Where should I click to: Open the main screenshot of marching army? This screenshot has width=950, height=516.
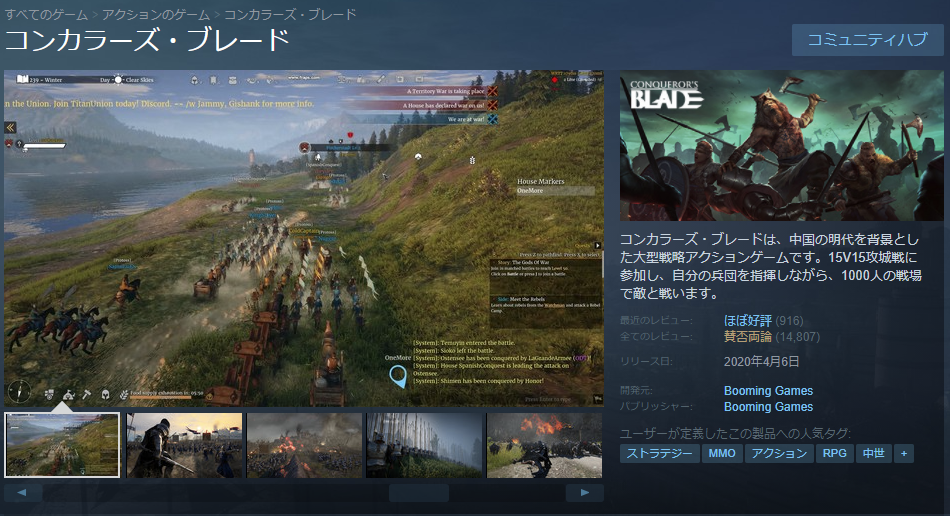[304, 238]
